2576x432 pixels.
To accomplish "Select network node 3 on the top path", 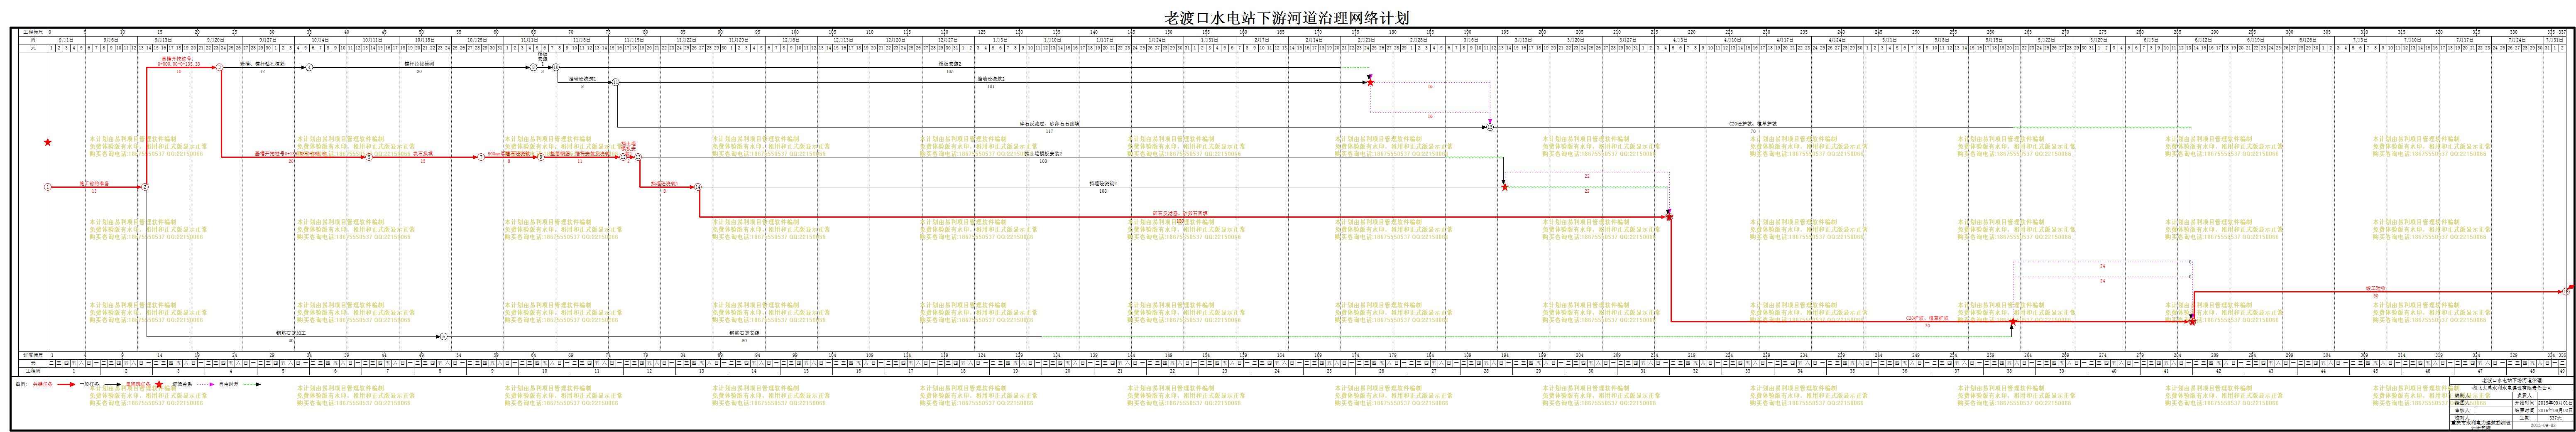I will click(220, 67).
